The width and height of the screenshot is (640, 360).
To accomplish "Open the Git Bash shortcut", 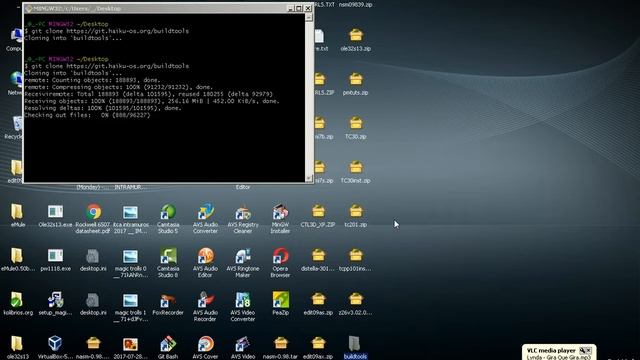I will point(168,348).
